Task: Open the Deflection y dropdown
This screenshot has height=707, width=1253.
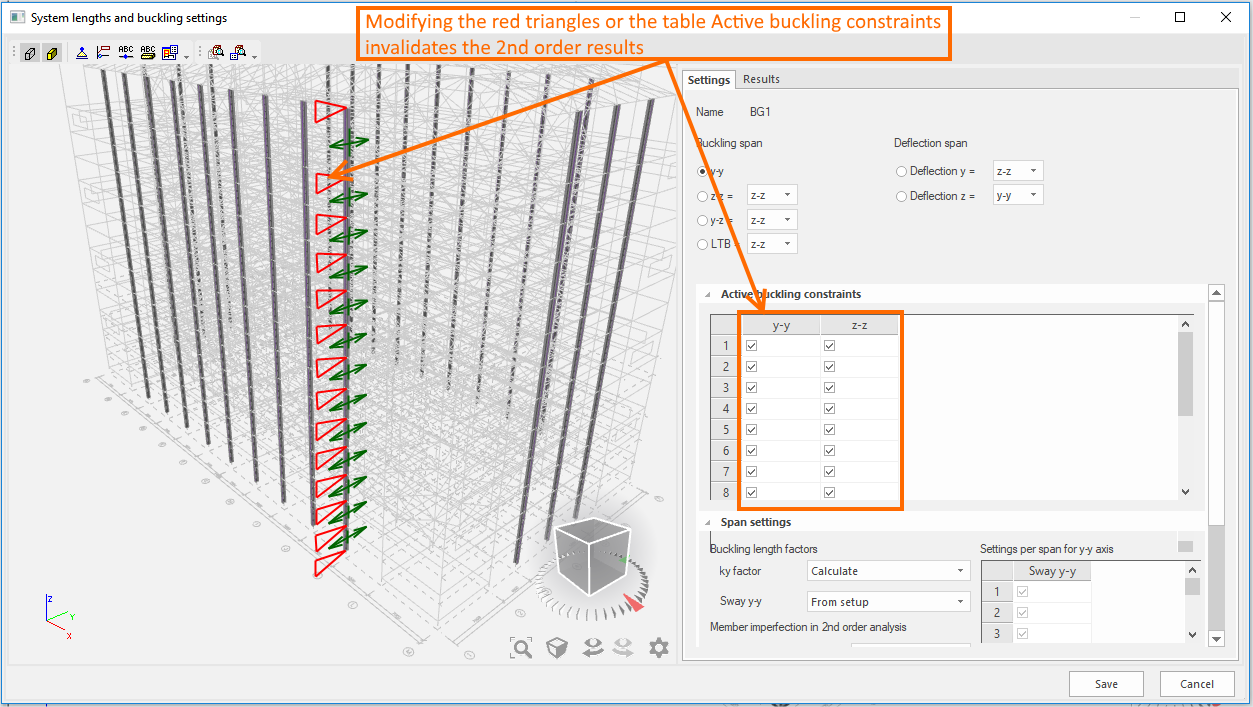Action: [1018, 172]
